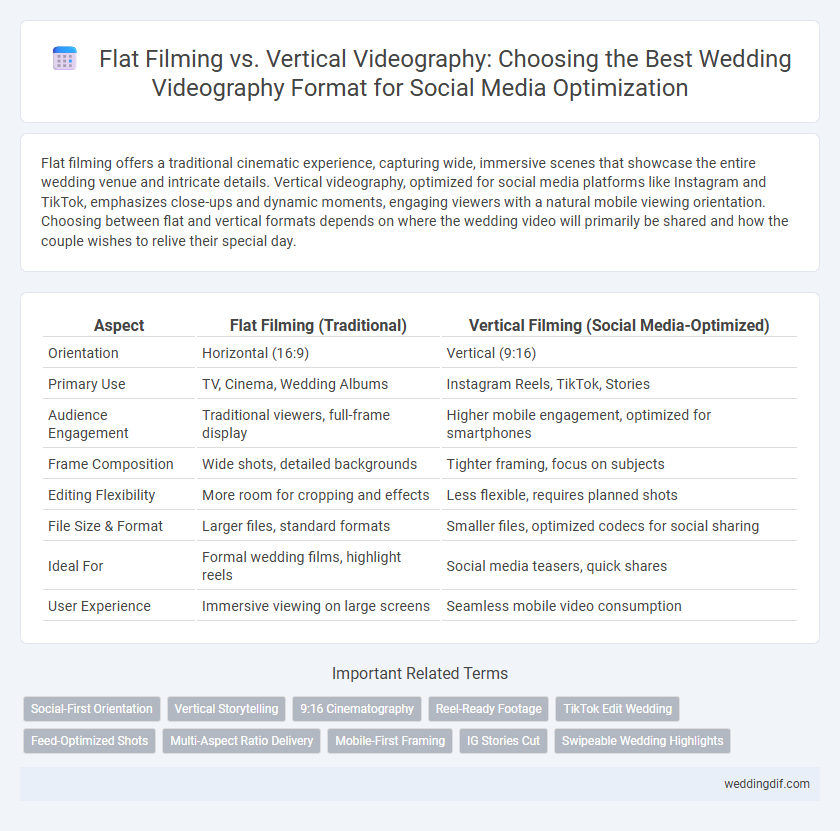
Task: Click the More room for cropping cell
Action: point(318,495)
